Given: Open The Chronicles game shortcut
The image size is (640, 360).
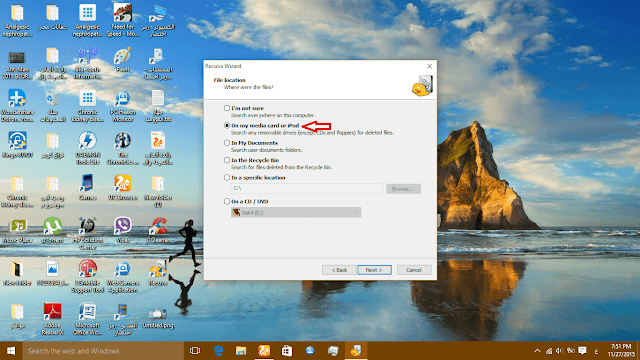Looking at the screenshot, I should pyautogui.click(x=122, y=149).
